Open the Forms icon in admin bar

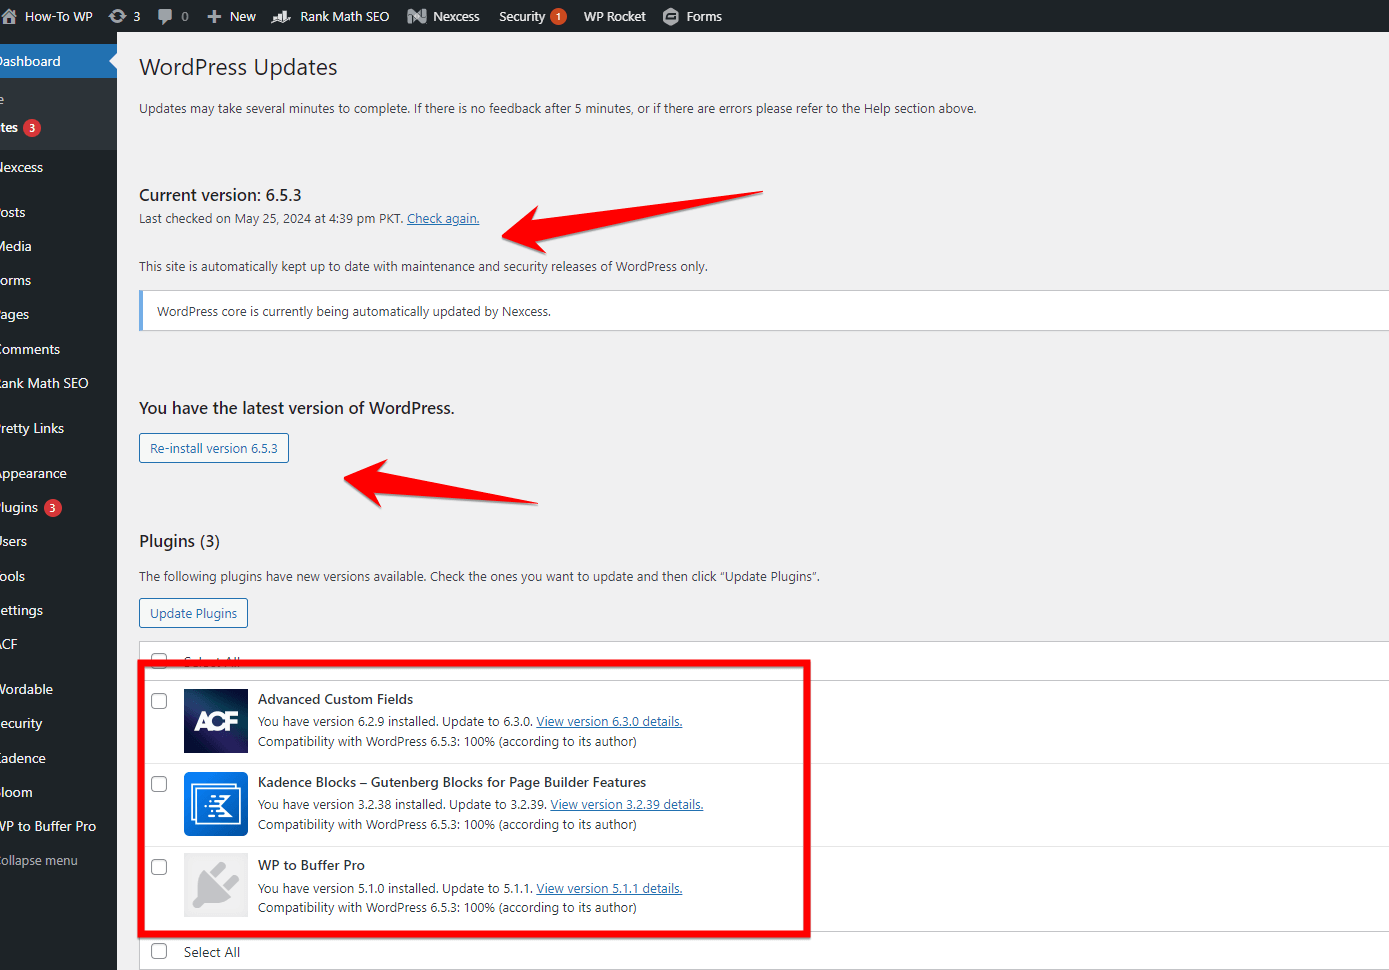pos(671,16)
